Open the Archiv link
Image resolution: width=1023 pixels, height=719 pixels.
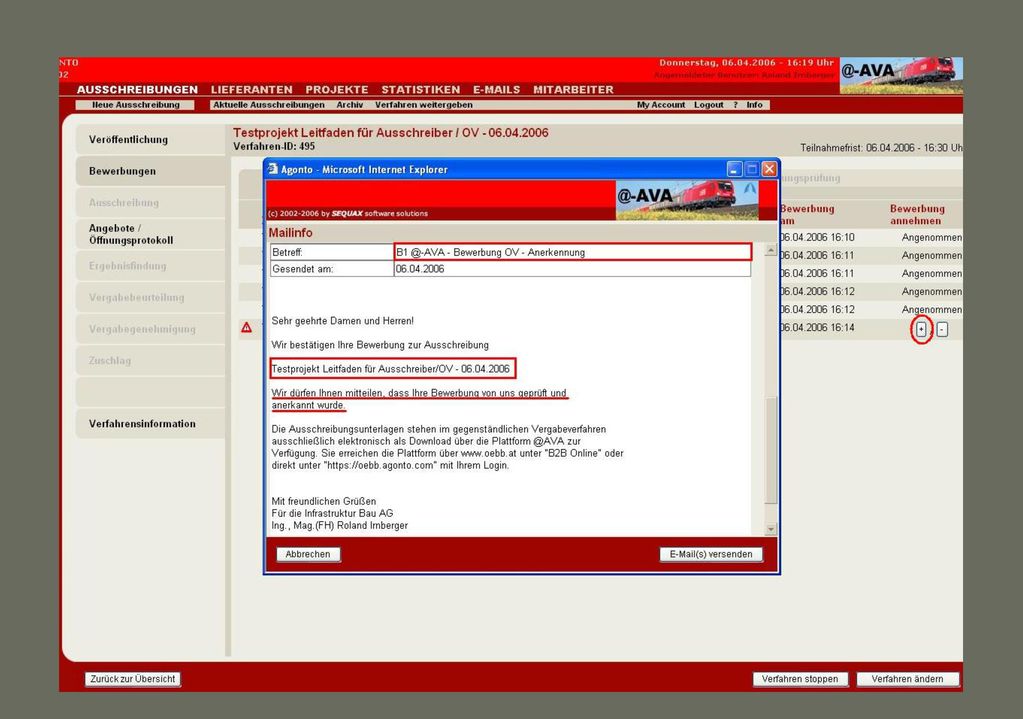click(350, 105)
